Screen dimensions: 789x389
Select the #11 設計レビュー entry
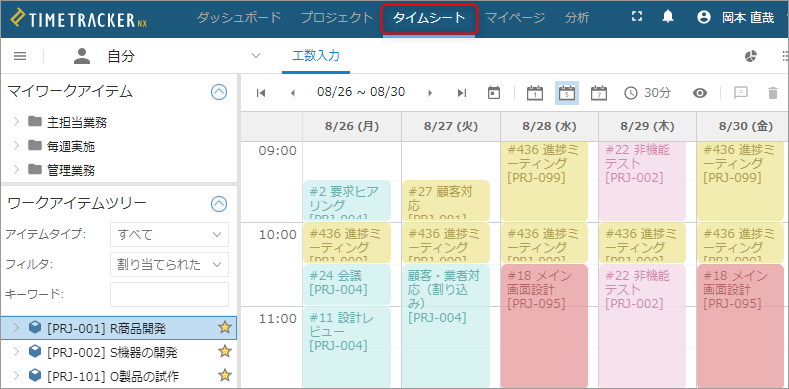point(347,347)
